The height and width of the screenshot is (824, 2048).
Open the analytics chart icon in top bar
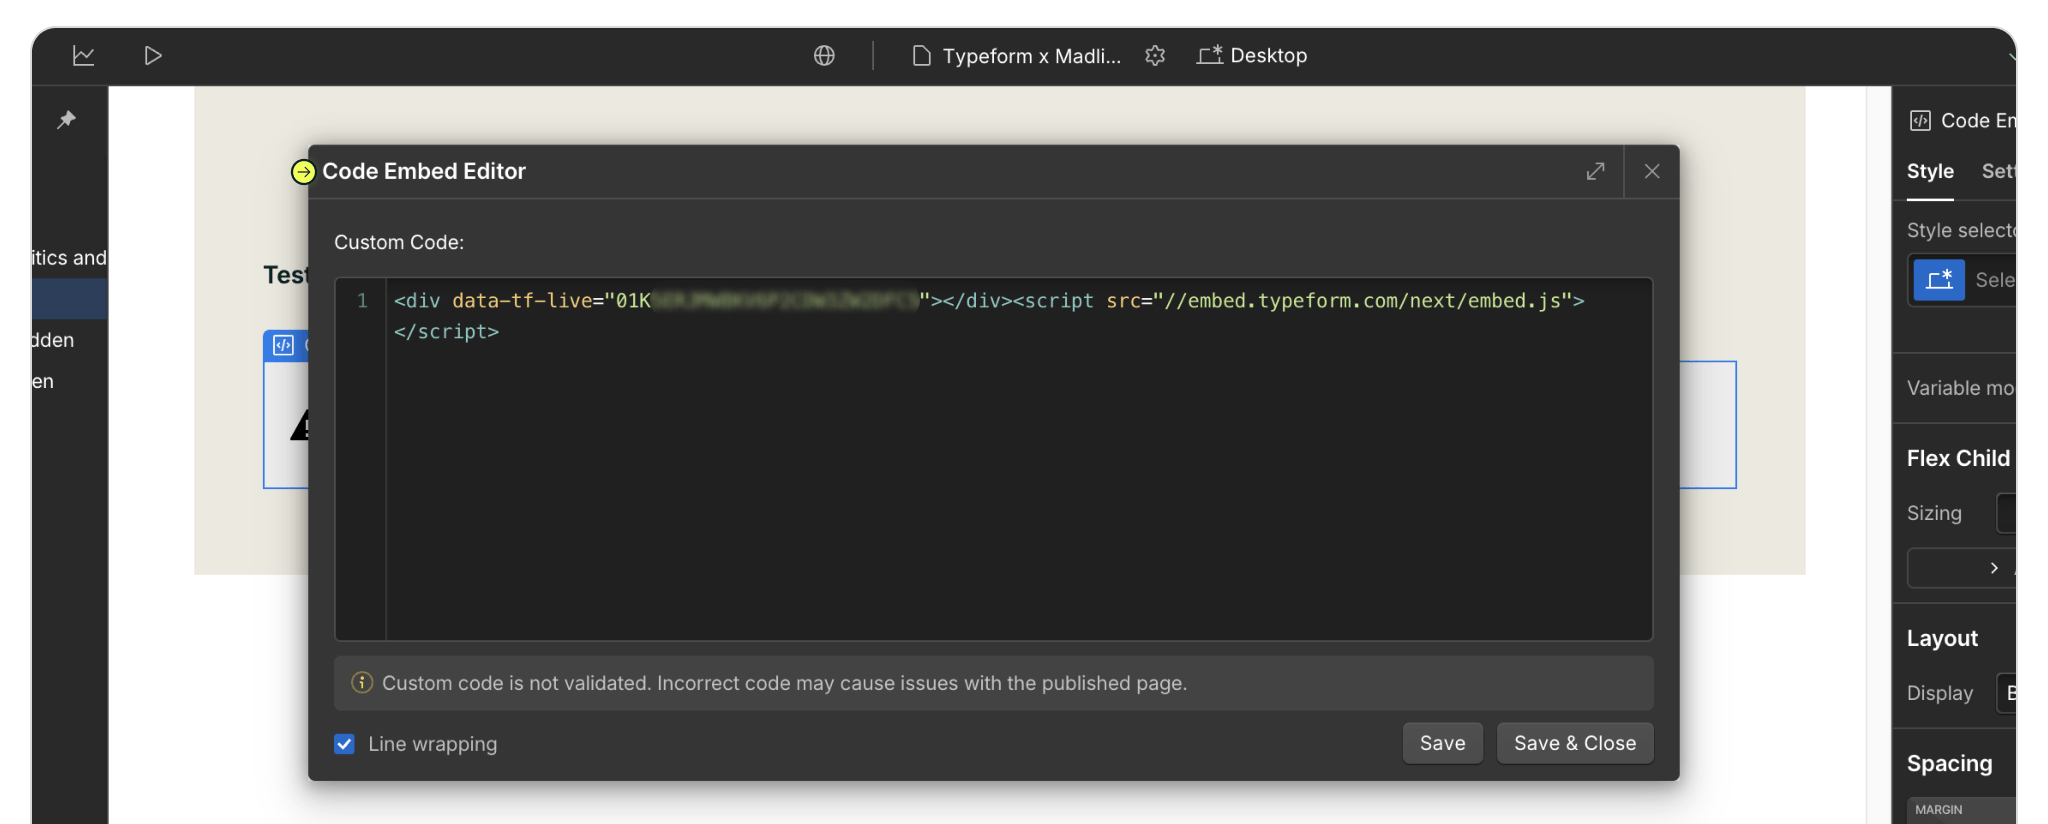[84, 56]
